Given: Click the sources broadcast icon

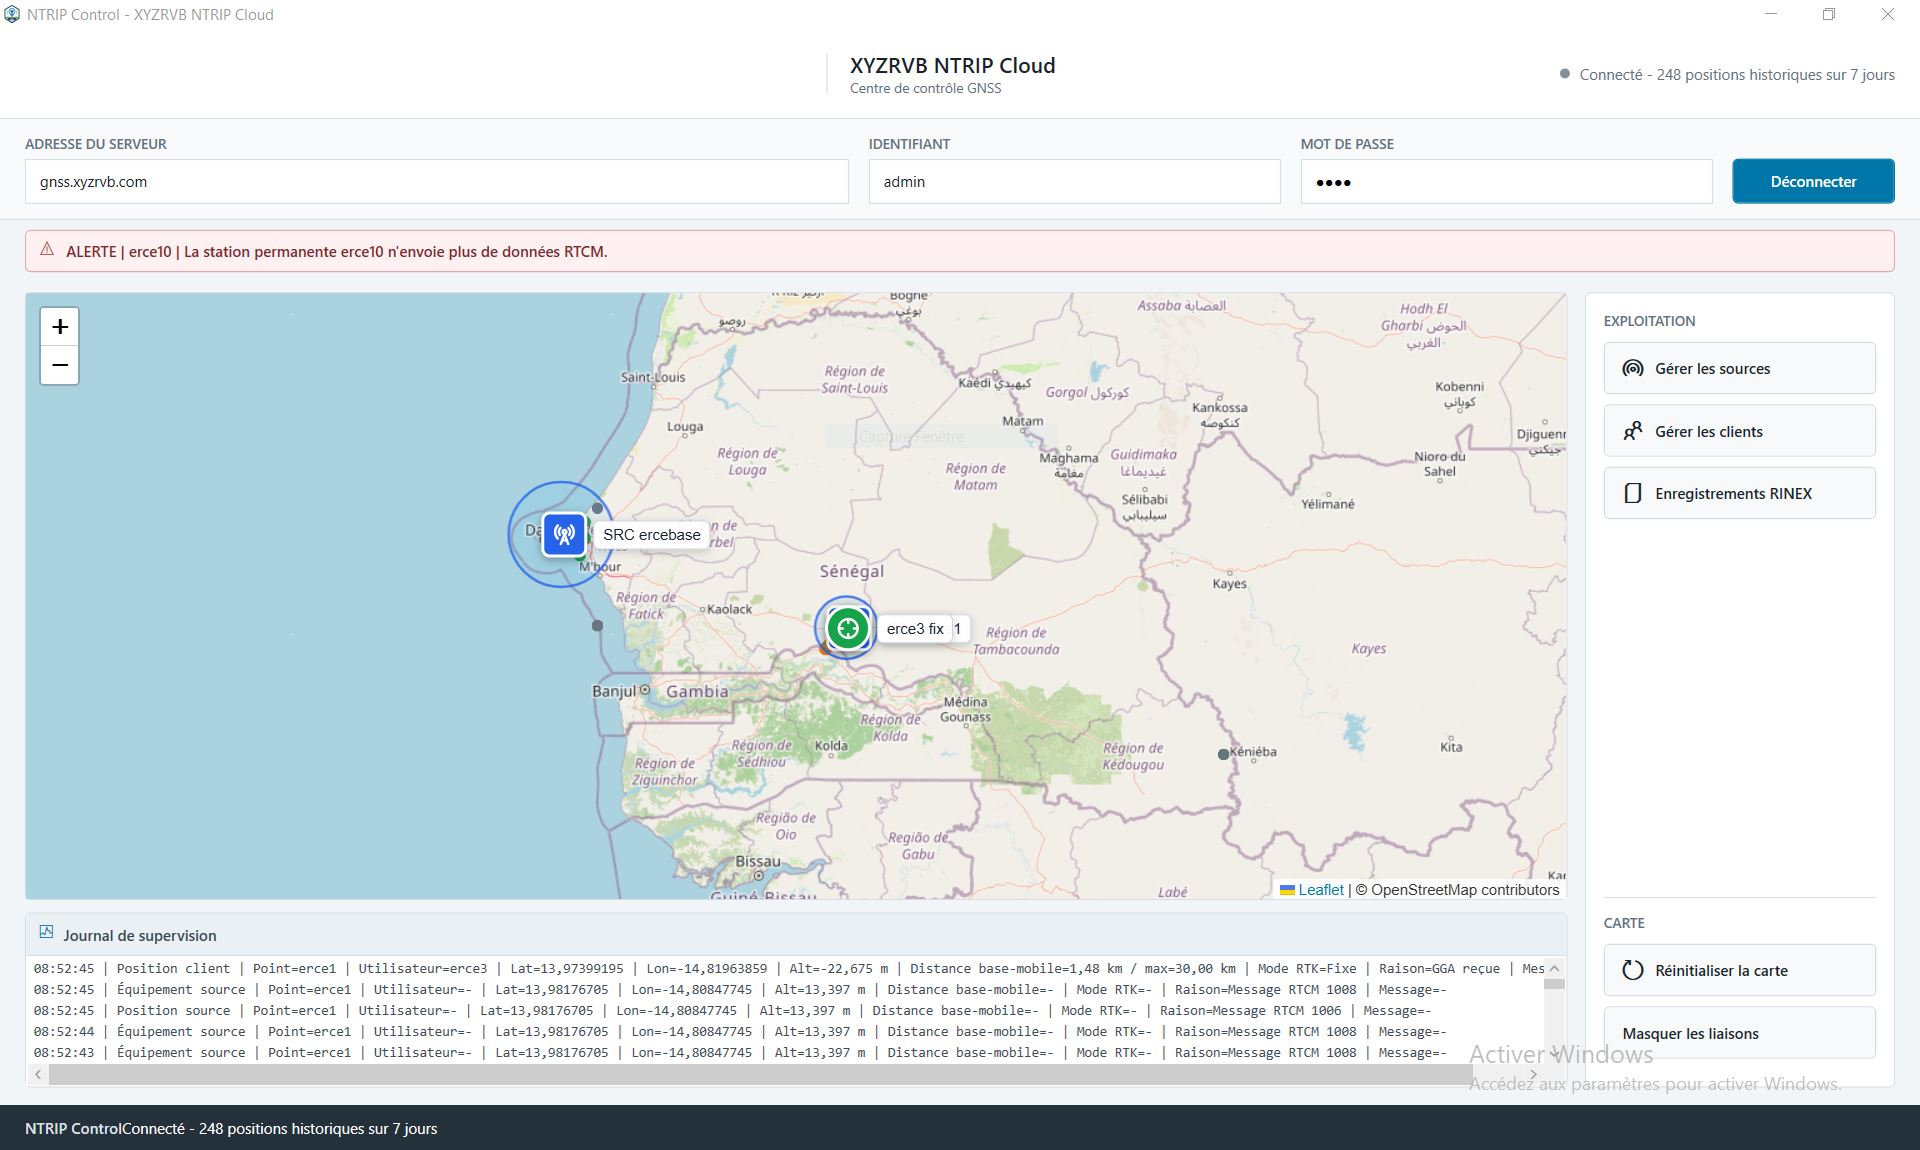Looking at the screenshot, I should point(1633,368).
